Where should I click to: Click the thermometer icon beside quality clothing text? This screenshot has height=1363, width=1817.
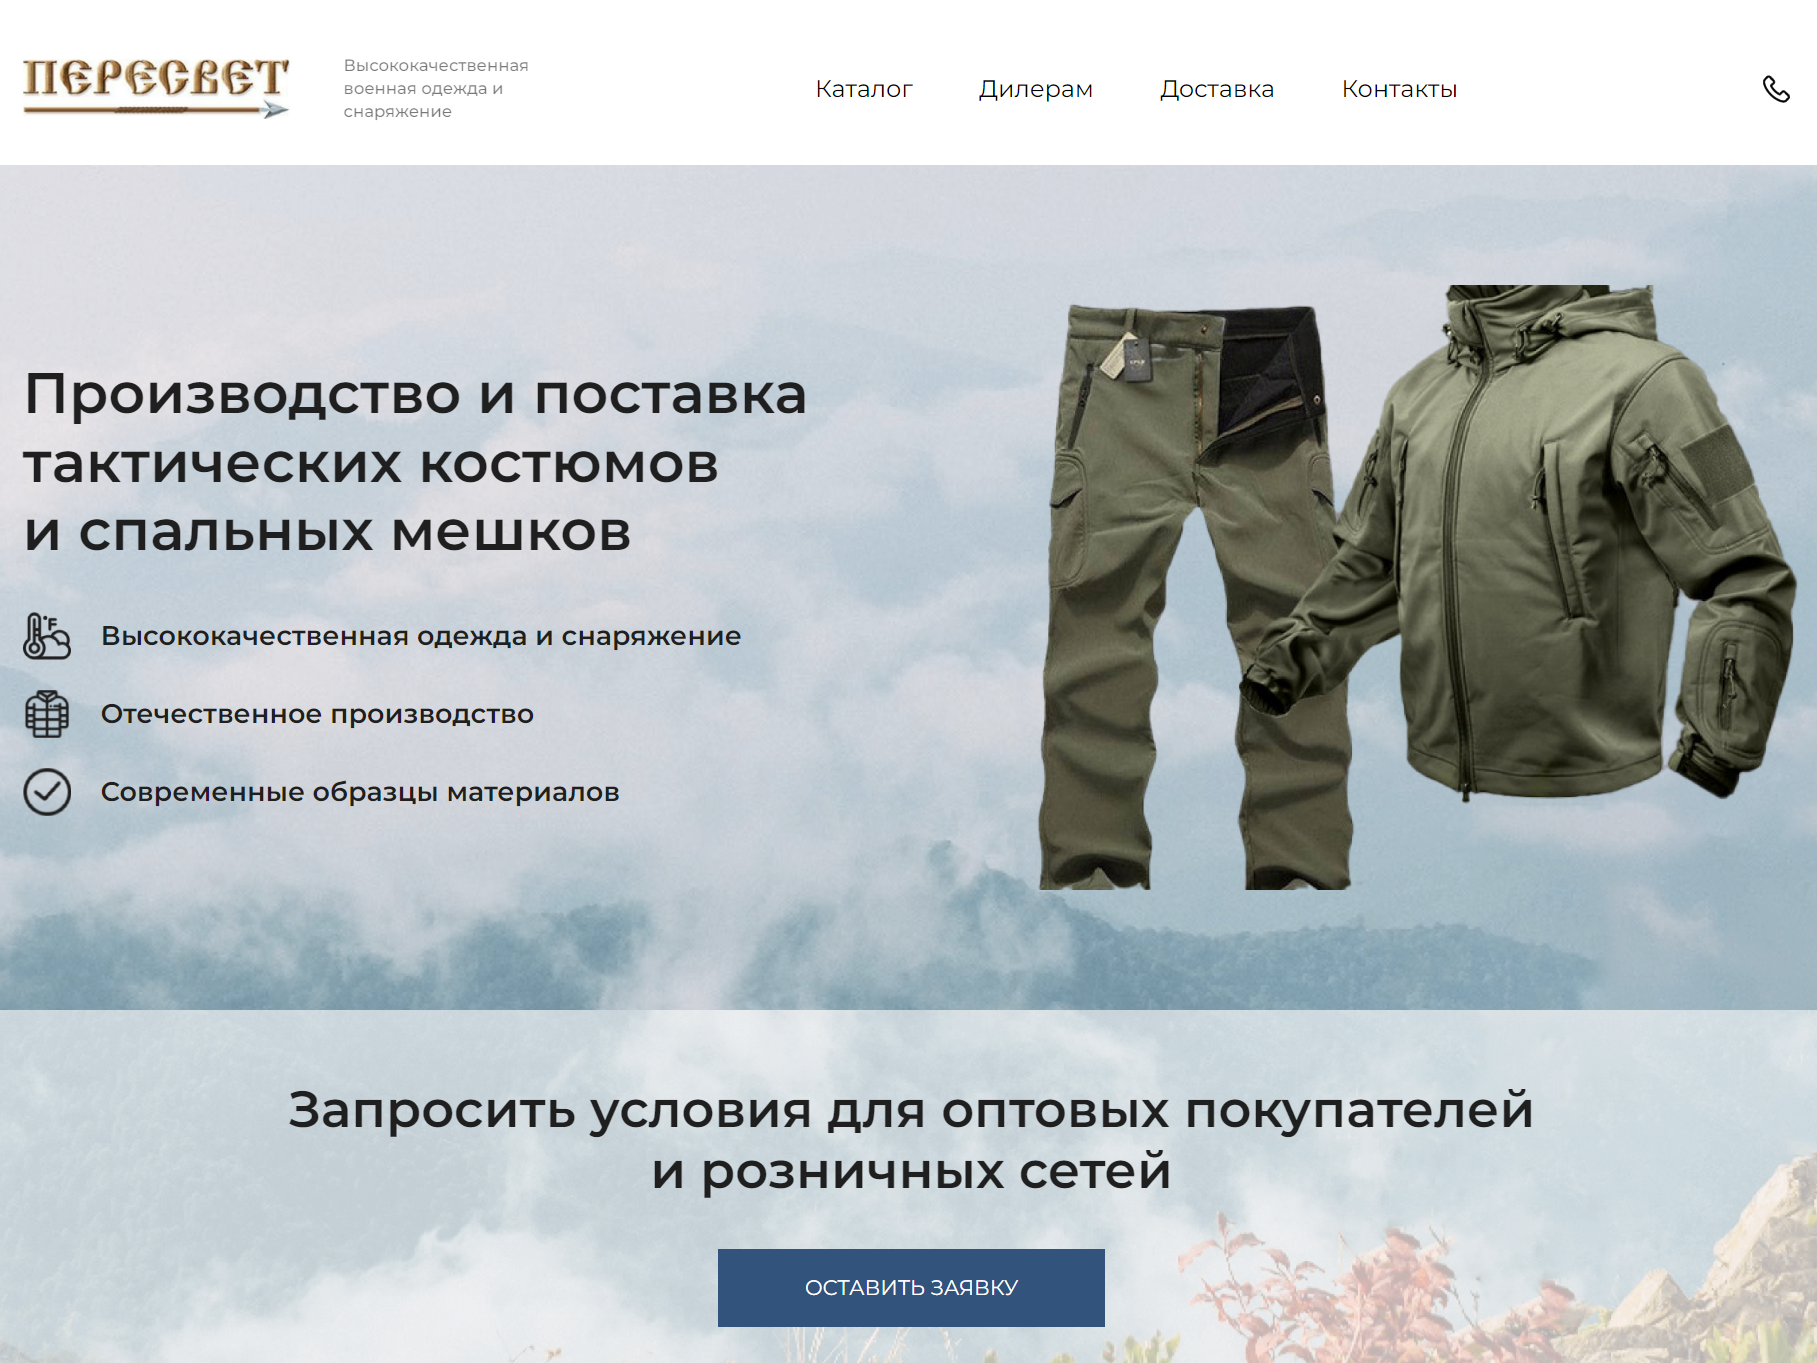pyautogui.click(x=47, y=636)
